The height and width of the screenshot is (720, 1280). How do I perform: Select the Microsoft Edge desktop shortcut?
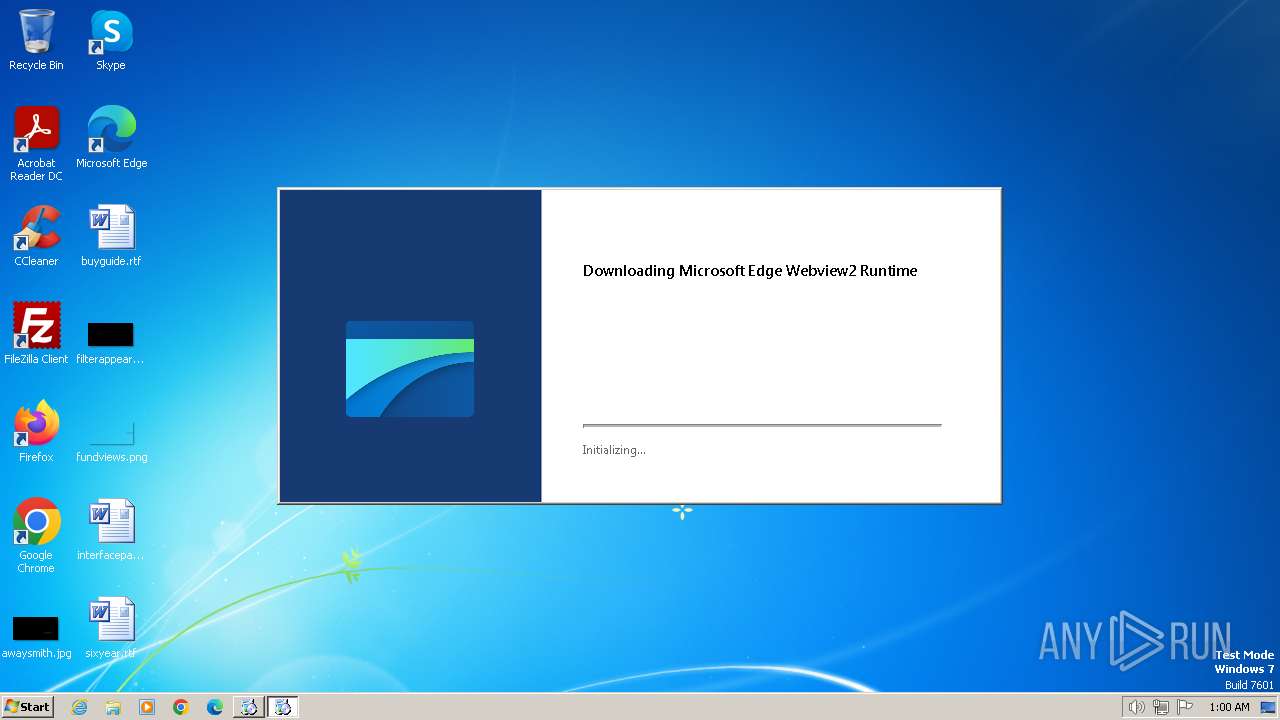click(x=111, y=137)
